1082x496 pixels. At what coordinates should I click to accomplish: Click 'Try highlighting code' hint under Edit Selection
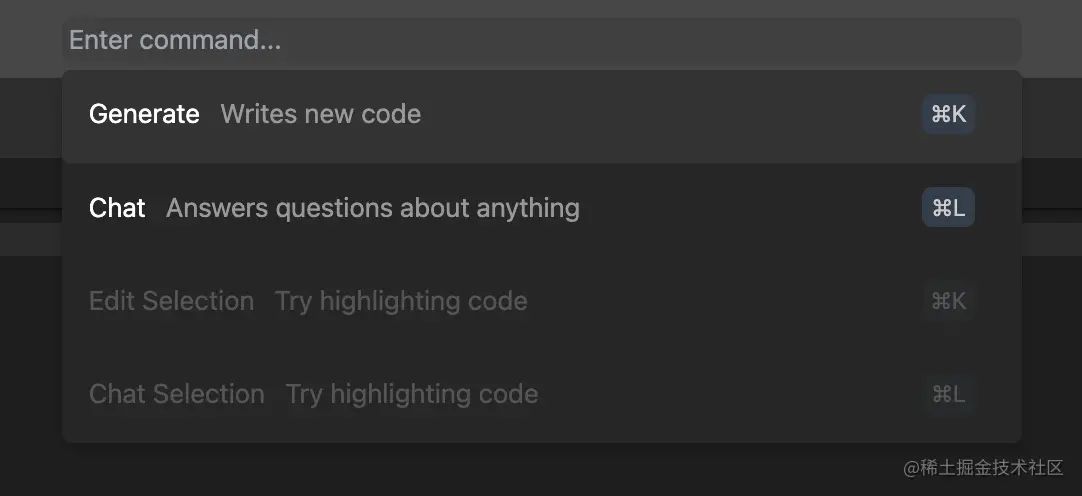click(x=401, y=301)
